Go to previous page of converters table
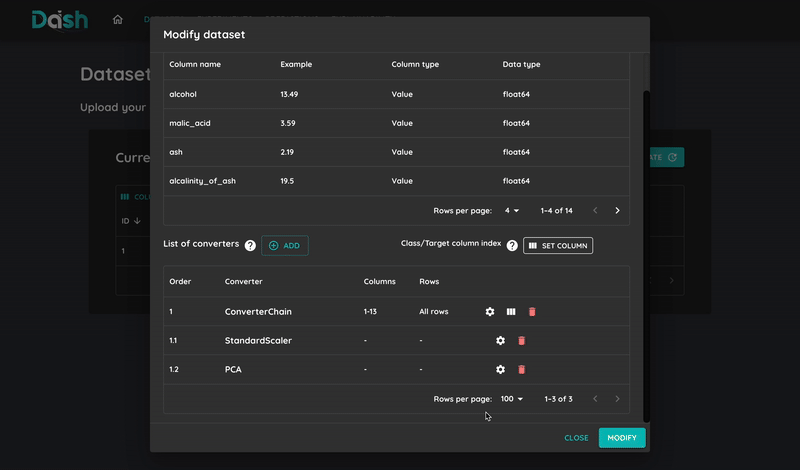800x470 pixels. point(595,399)
